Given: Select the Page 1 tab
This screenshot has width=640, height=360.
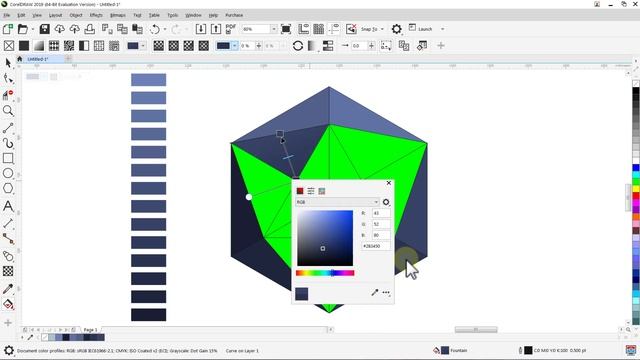Looking at the screenshot, I should click(90, 330).
